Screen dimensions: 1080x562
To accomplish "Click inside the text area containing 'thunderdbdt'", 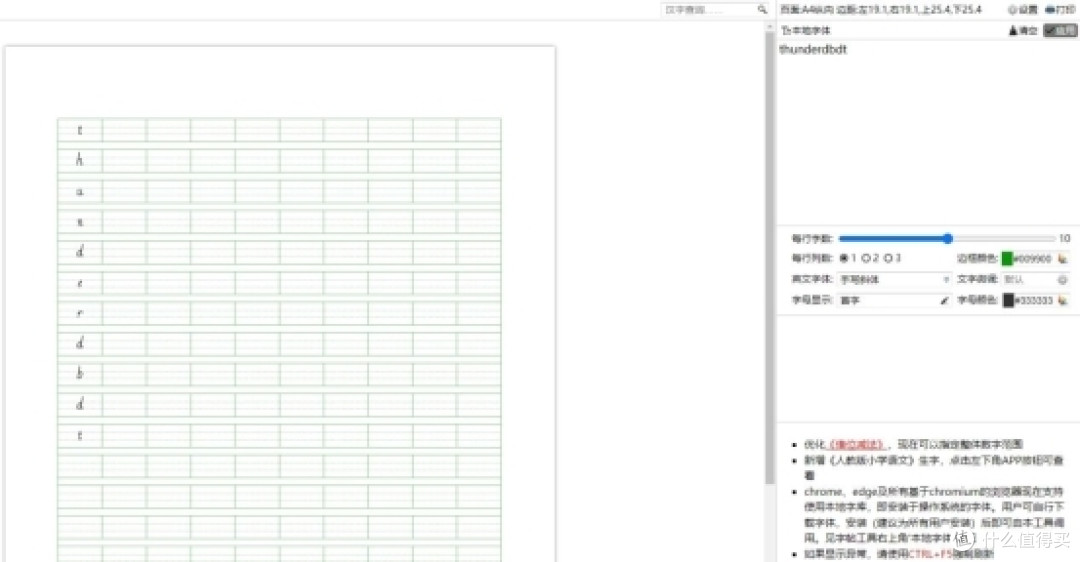I will pyautogui.click(x=927, y=131).
